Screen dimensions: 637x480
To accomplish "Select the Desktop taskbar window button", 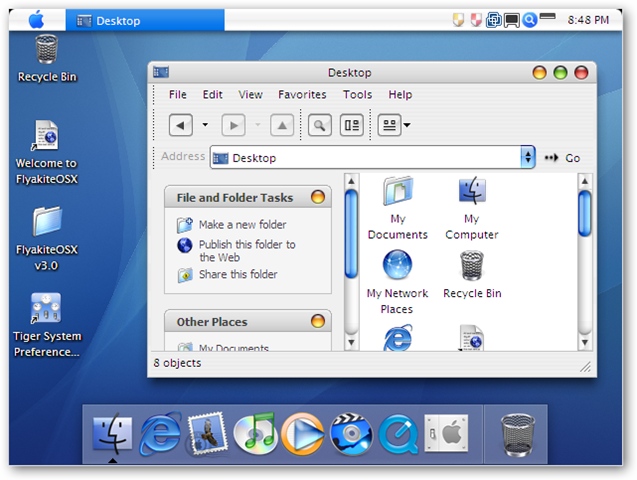I will point(145,20).
